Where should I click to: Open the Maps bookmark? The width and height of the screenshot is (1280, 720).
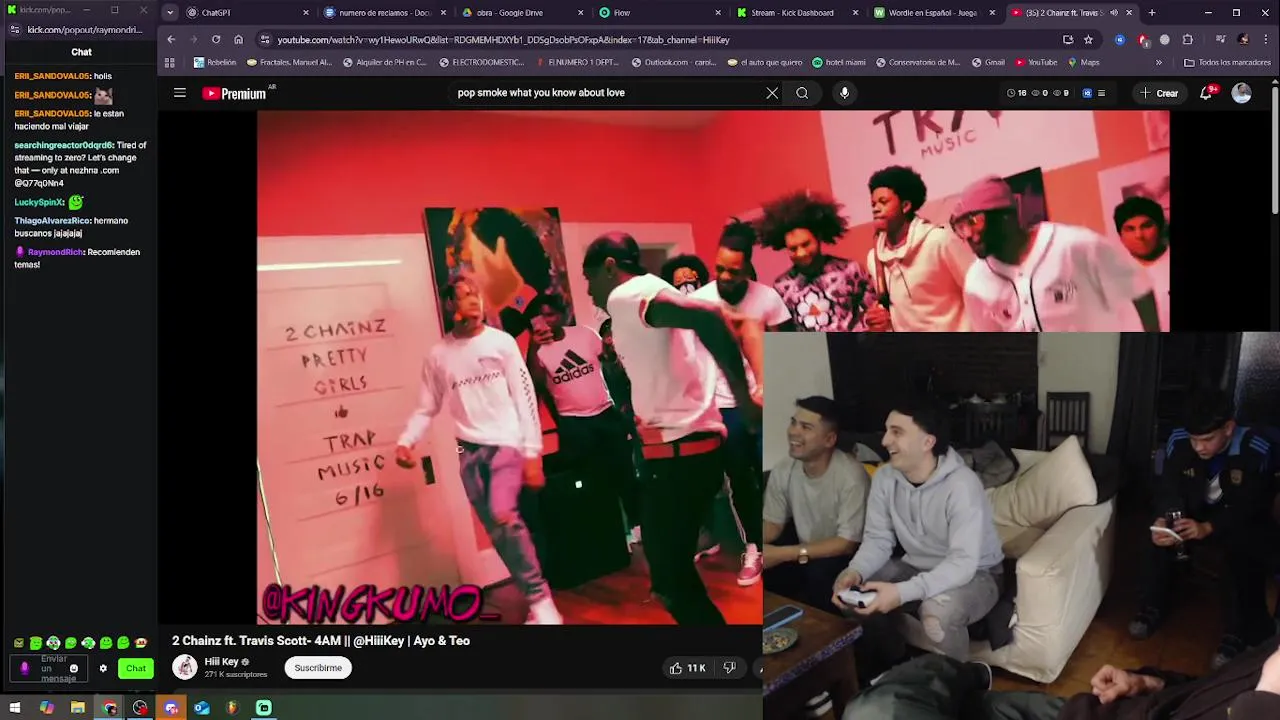tap(1083, 62)
